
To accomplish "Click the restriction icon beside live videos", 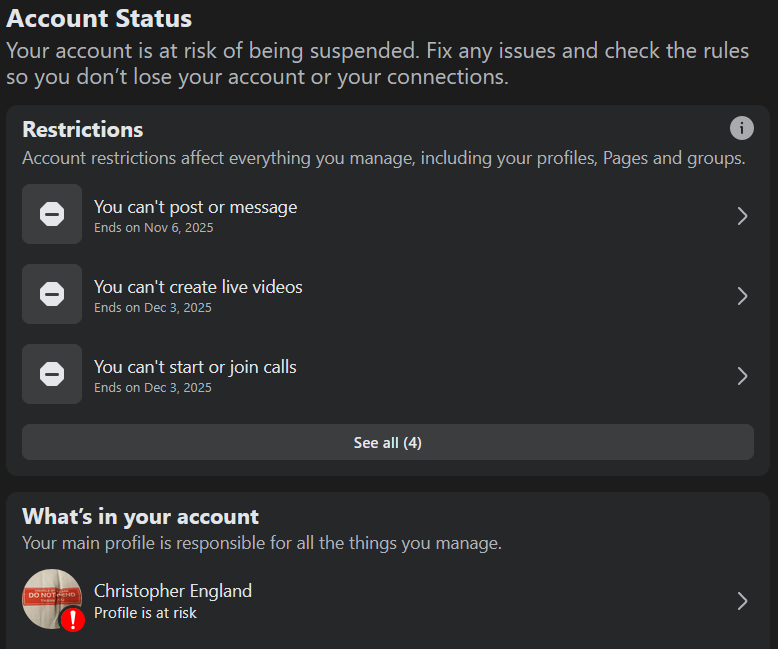I will (52, 294).
